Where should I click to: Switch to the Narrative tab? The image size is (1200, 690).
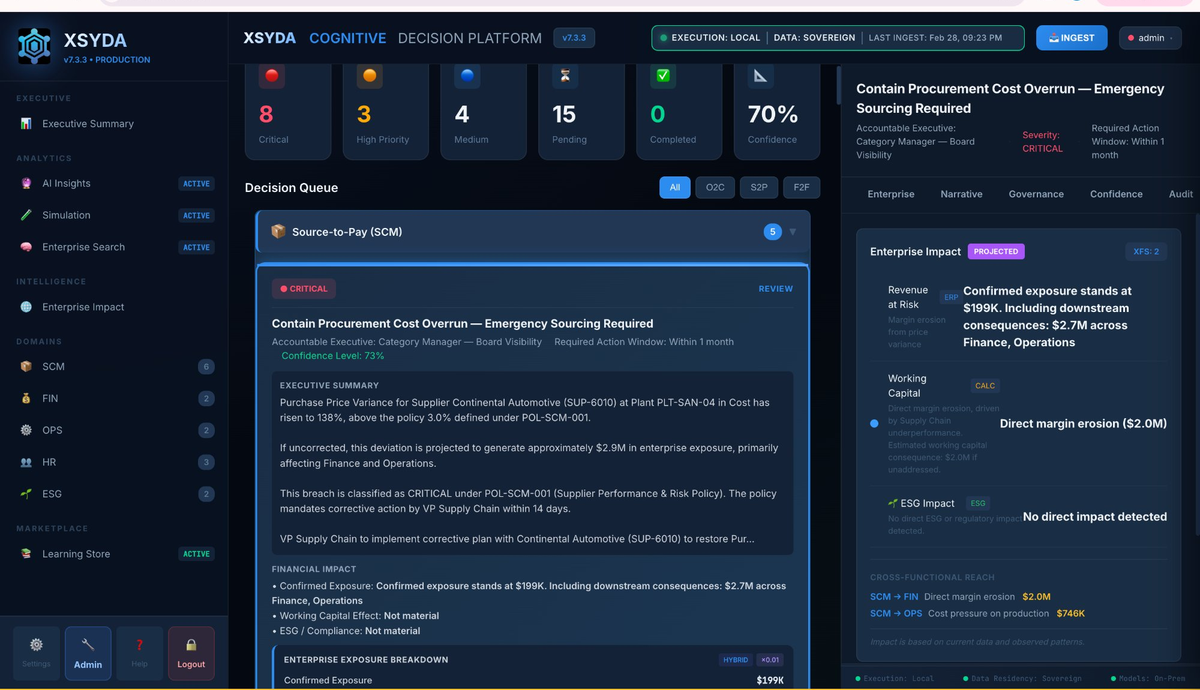coord(961,194)
